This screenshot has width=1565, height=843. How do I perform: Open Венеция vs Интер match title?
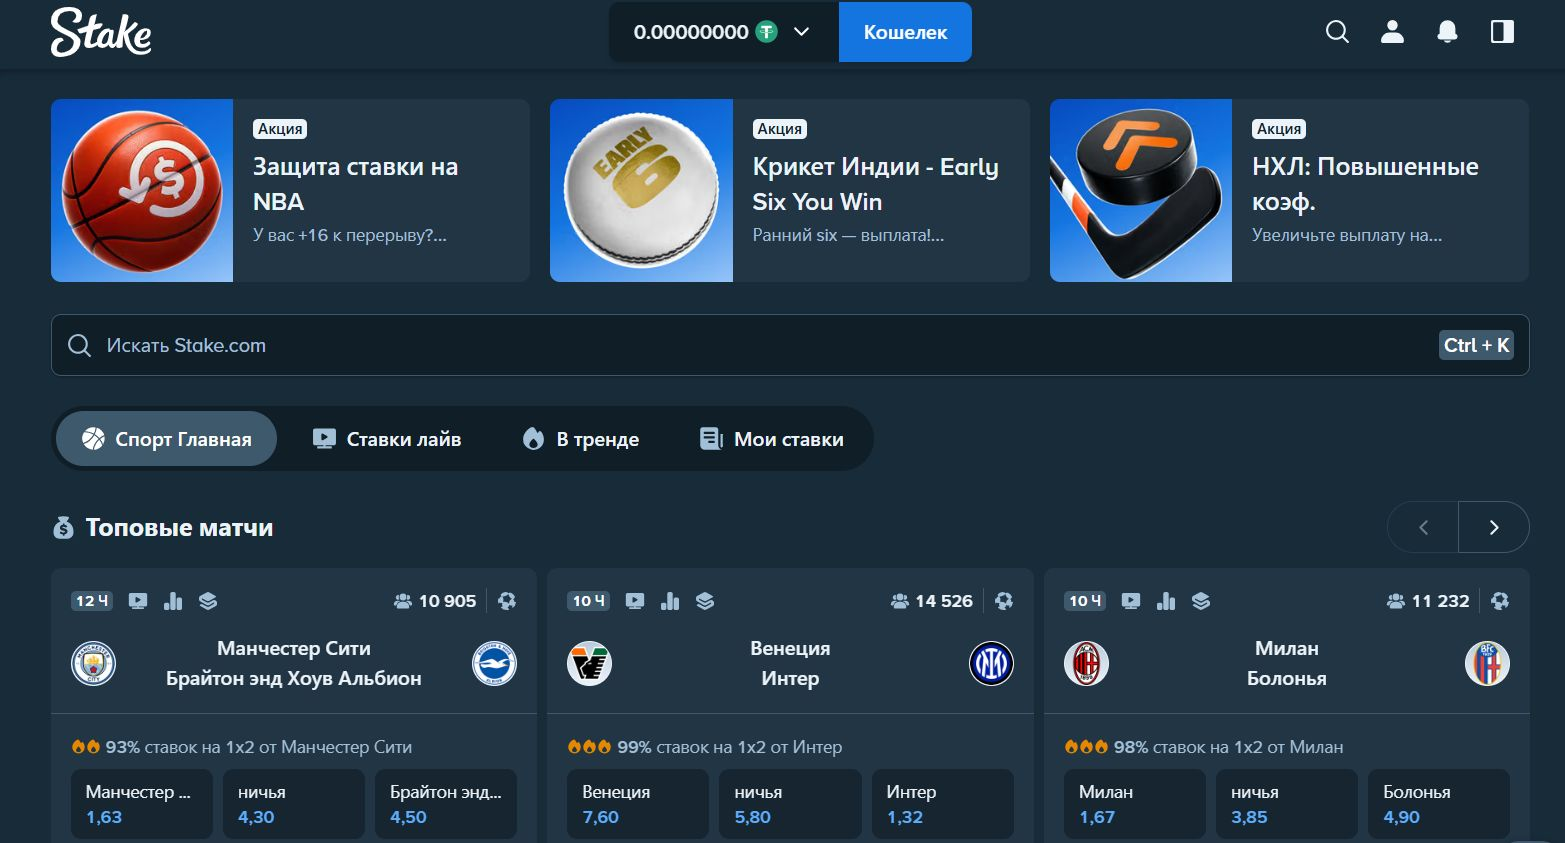point(790,663)
